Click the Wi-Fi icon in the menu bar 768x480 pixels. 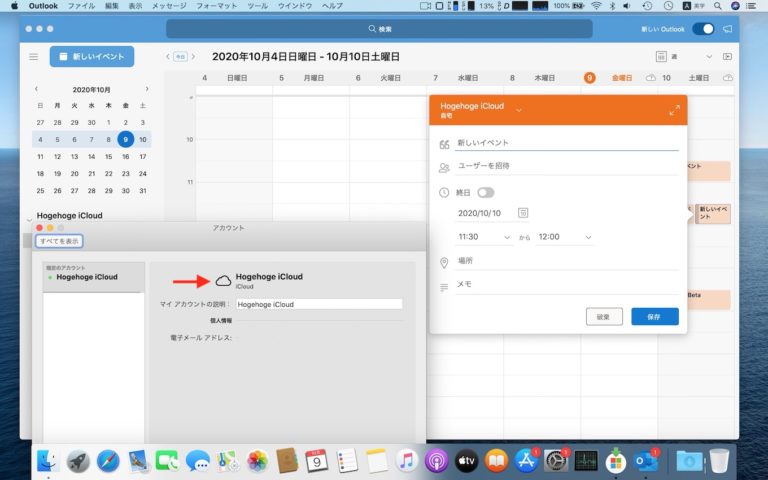pyautogui.click(x=596, y=6)
